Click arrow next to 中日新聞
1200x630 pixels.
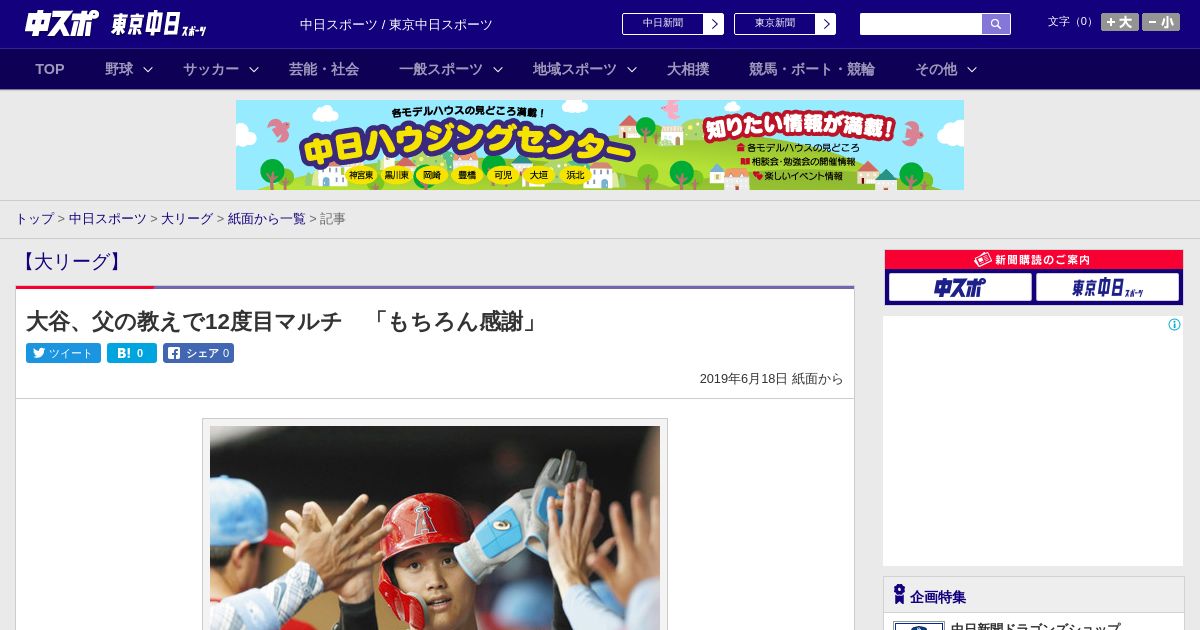pyautogui.click(x=714, y=24)
